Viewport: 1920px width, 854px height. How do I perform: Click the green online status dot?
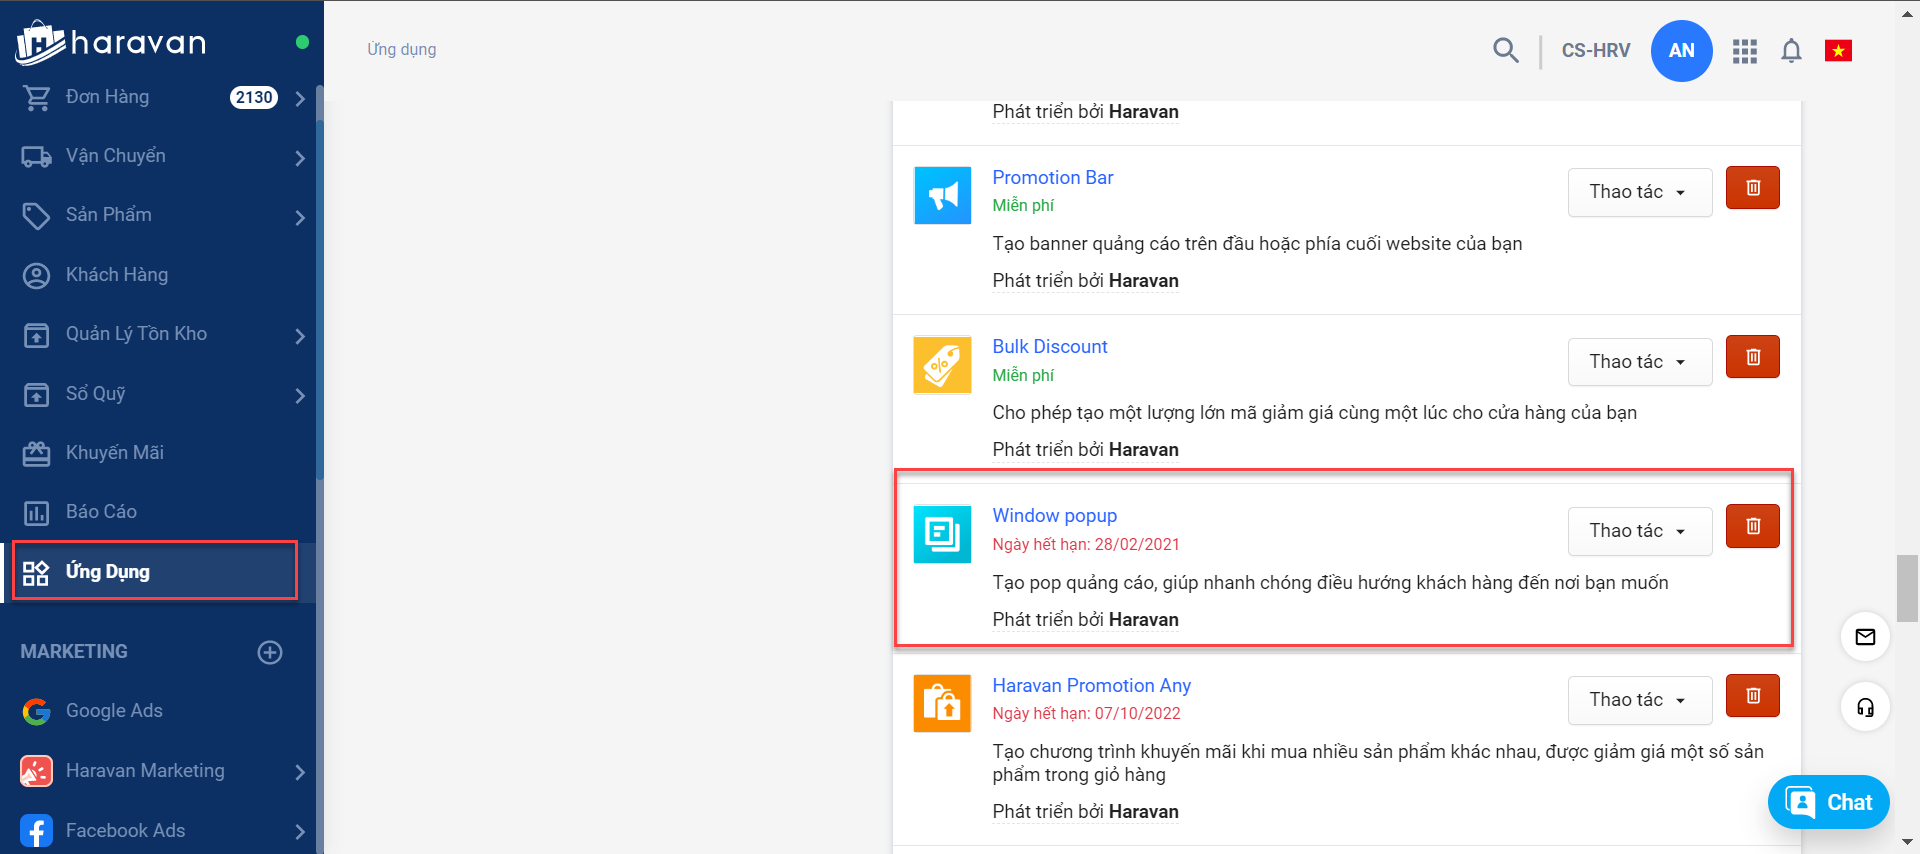(x=302, y=42)
